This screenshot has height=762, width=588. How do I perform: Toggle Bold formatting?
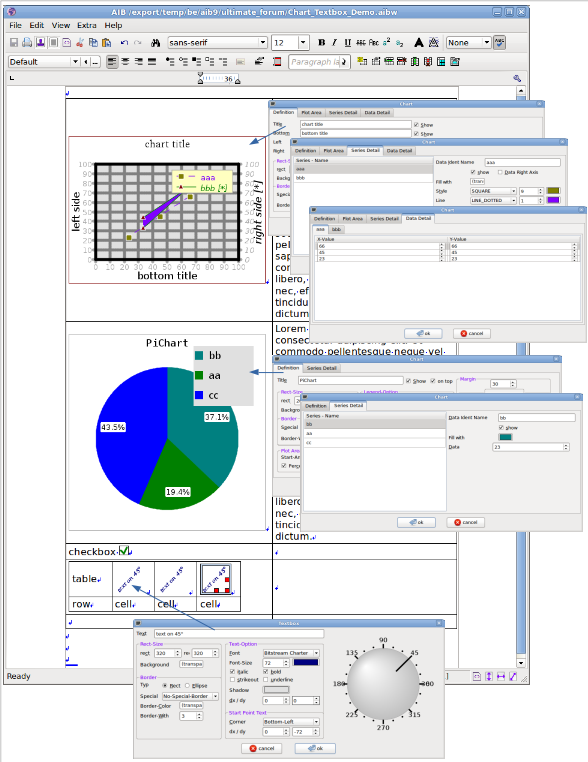click(321, 43)
